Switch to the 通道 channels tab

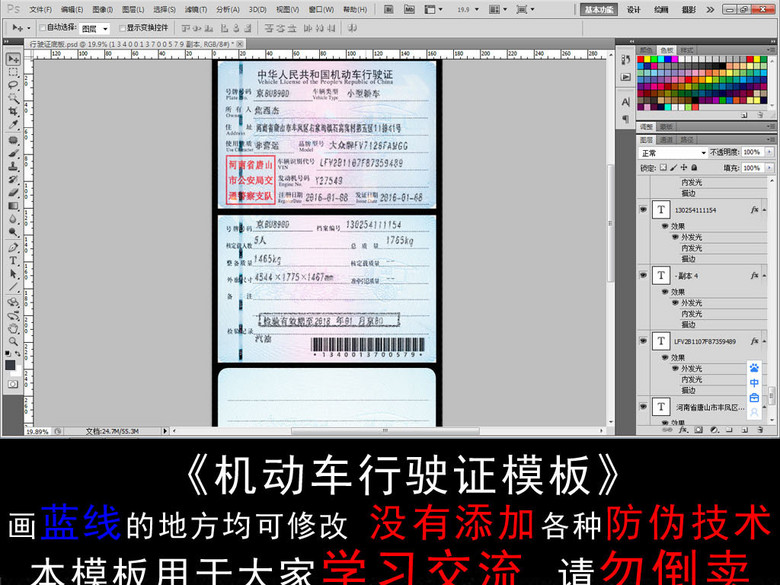coord(666,140)
